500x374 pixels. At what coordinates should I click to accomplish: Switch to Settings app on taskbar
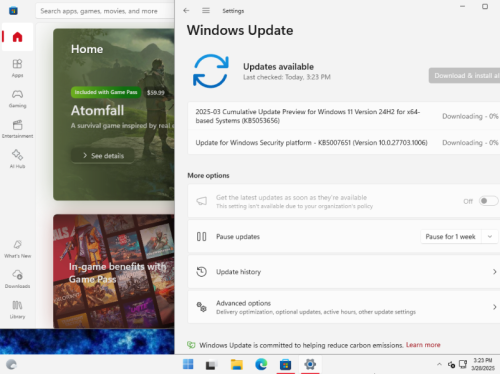310,364
